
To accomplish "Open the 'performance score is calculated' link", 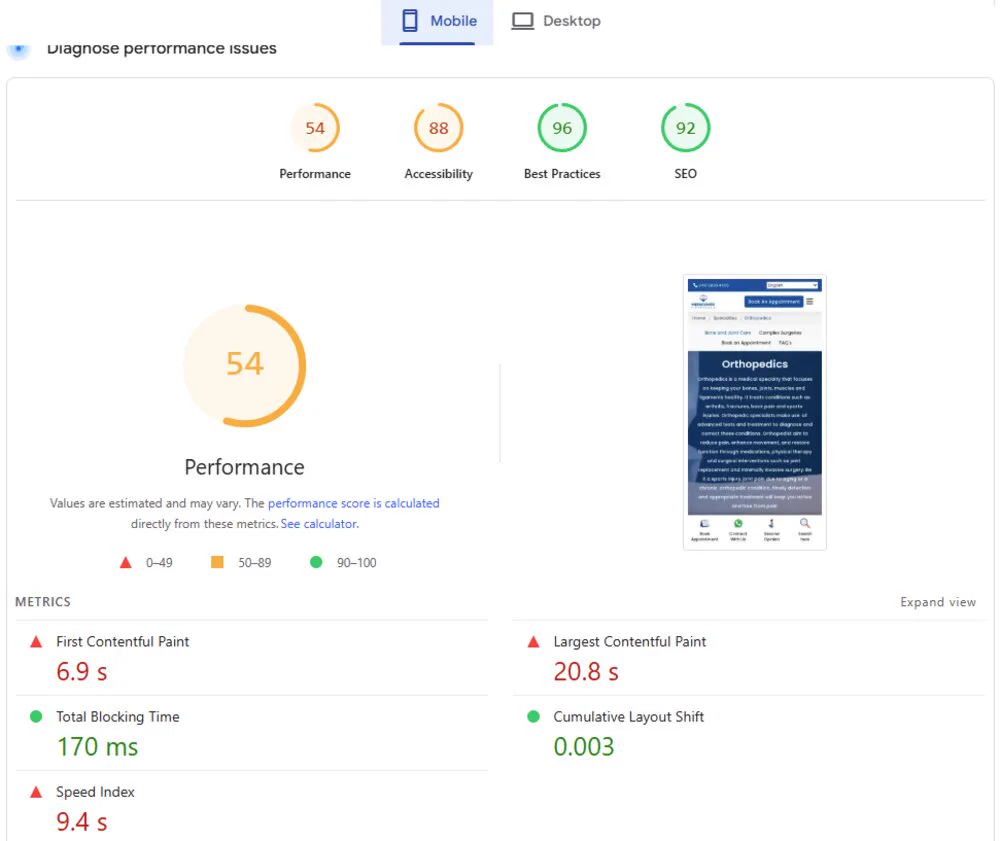I will coord(353,503).
